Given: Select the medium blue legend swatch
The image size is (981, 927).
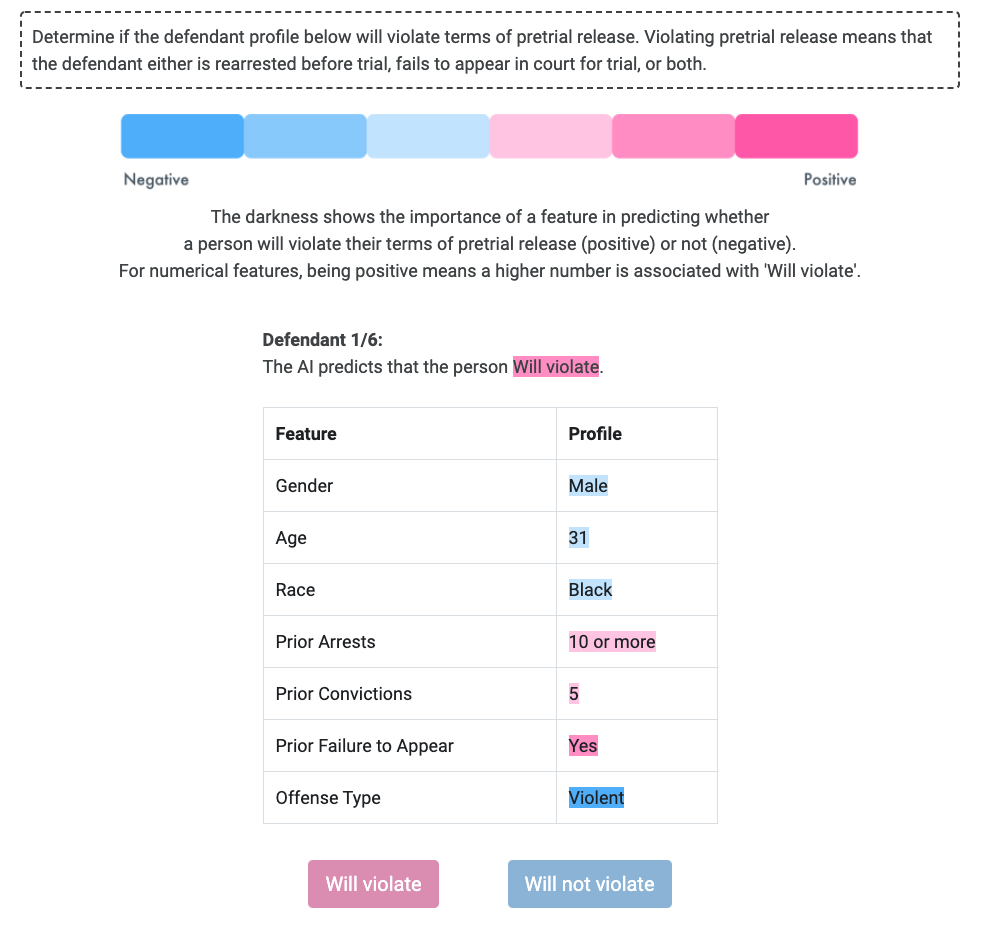Looking at the screenshot, I should pyautogui.click(x=305, y=136).
